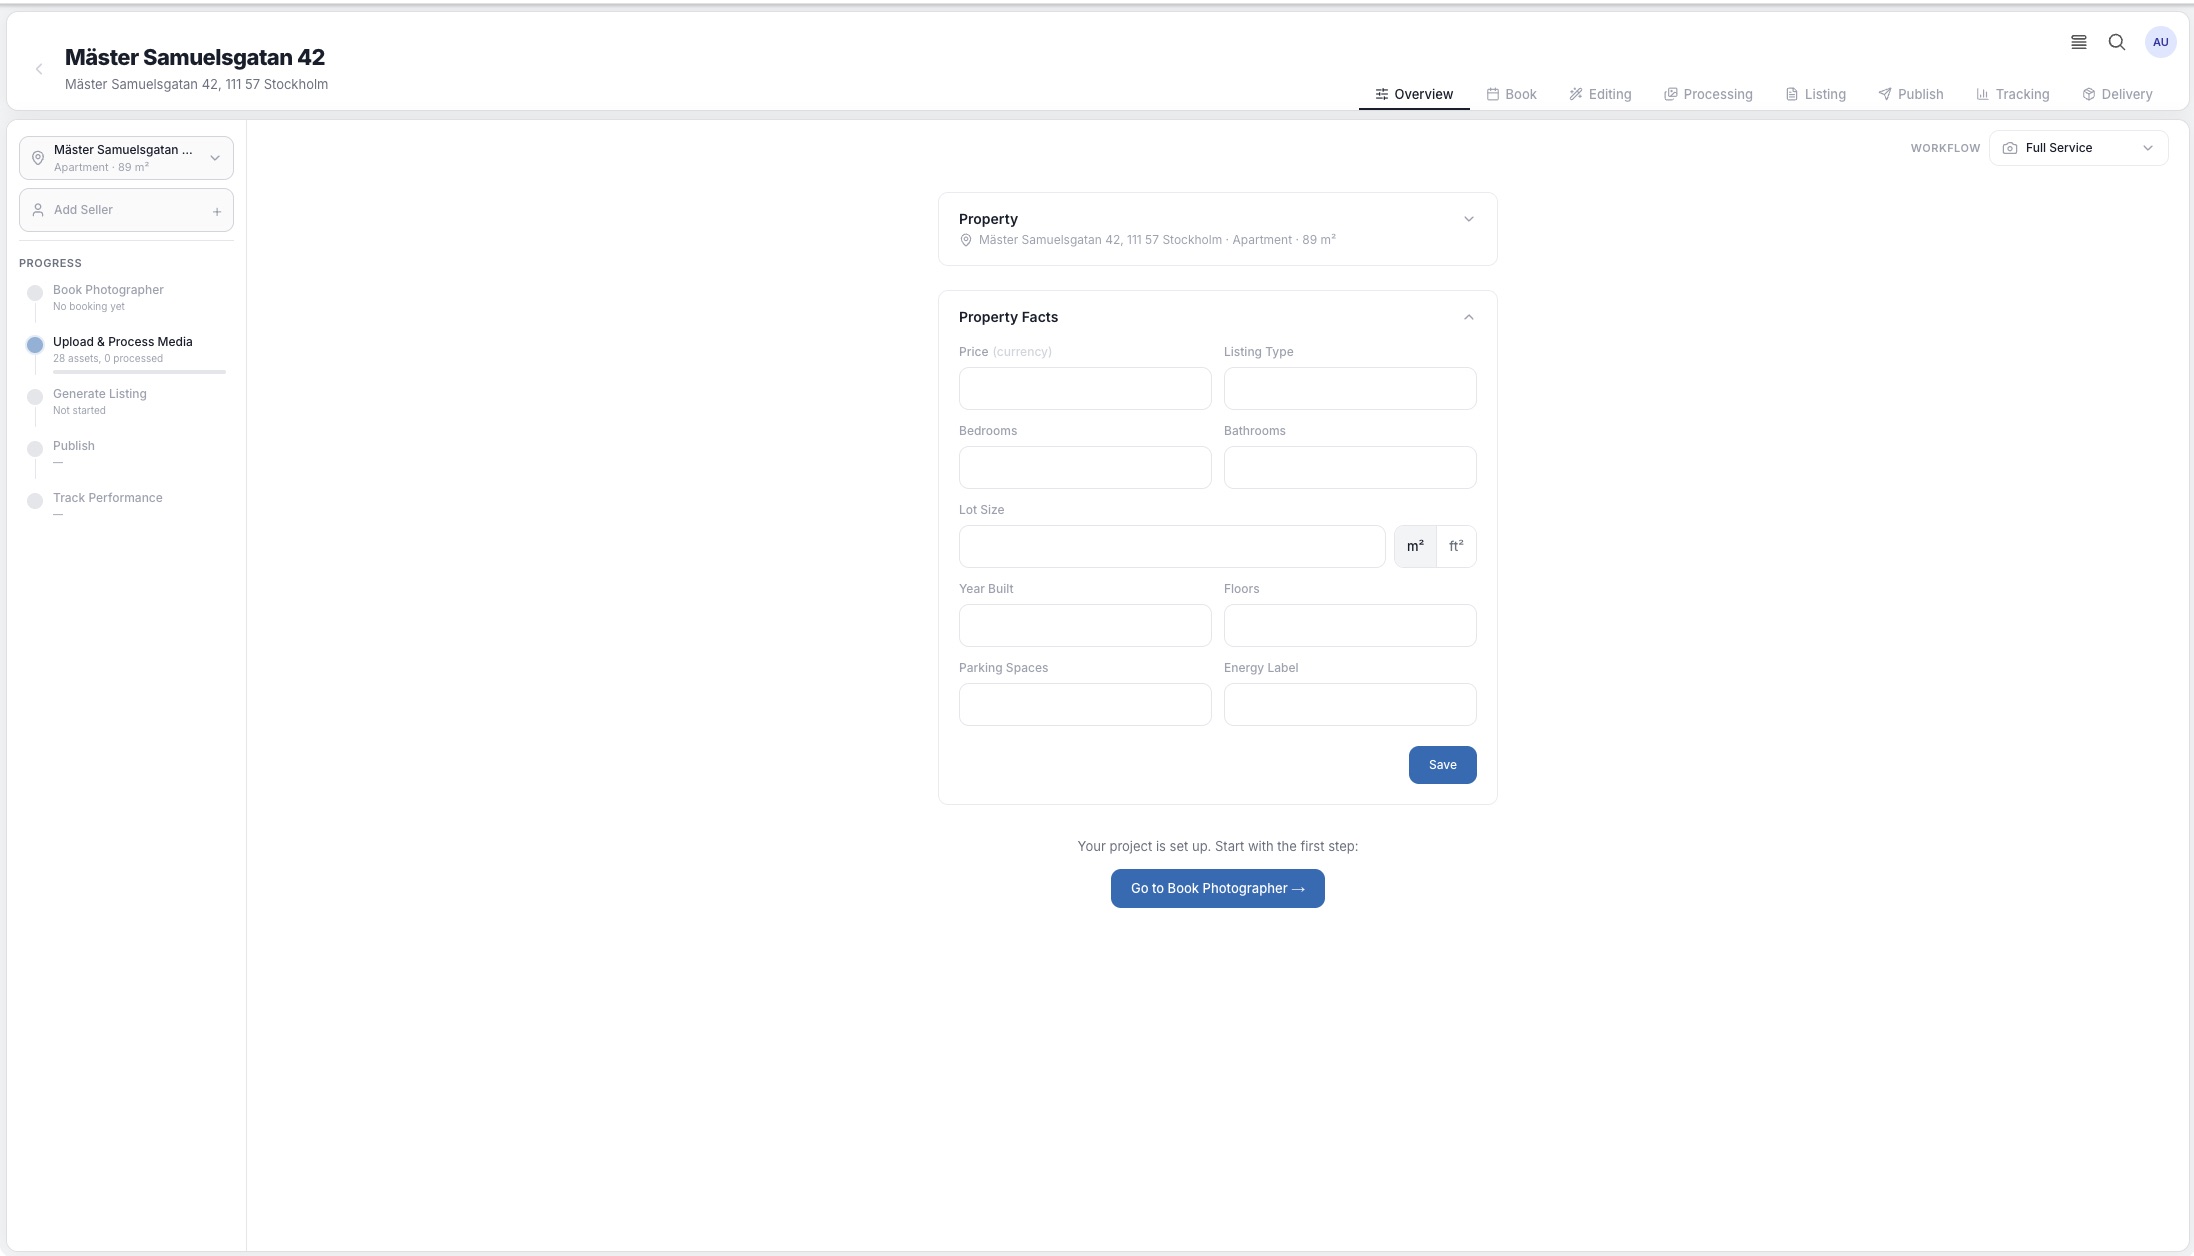Click the media processing progress bar
This screenshot has width=2194, height=1256.
[x=139, y=372]
